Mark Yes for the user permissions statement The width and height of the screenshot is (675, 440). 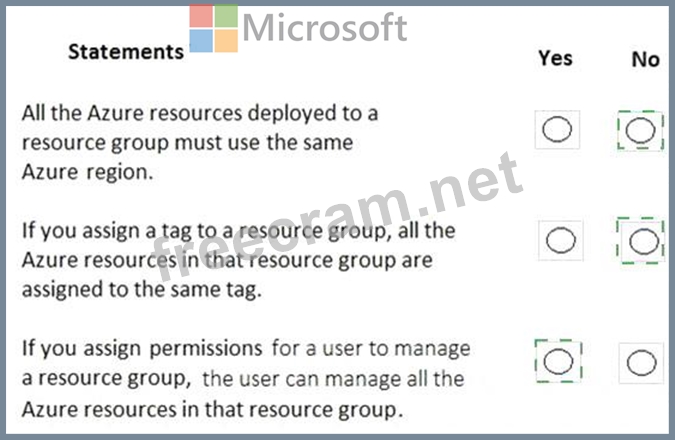point(558,361)
